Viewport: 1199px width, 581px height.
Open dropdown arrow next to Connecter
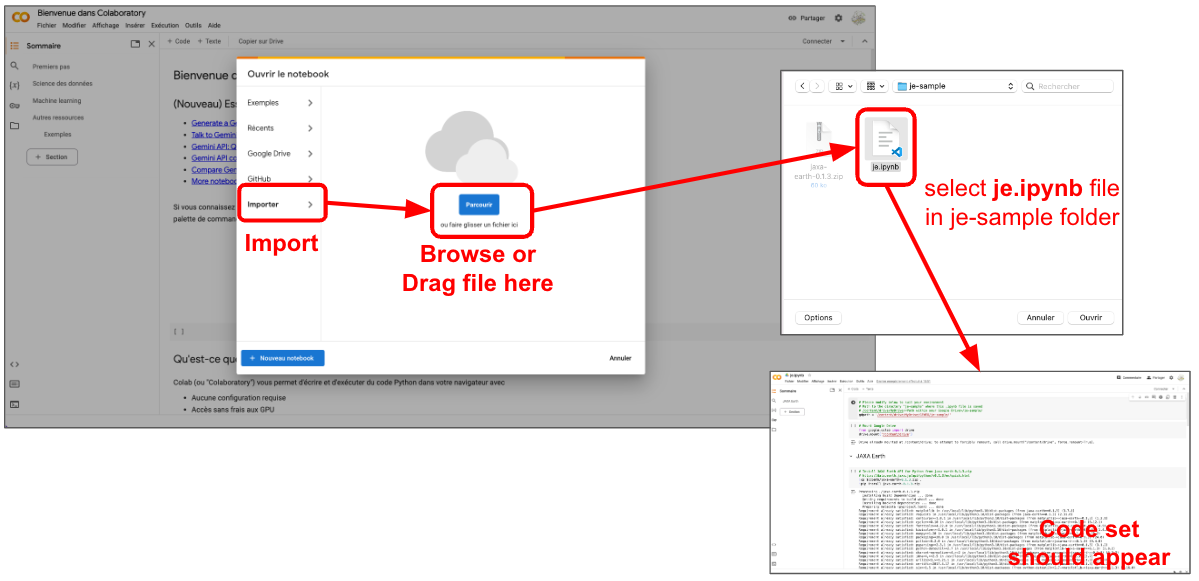pyautogui.click(x=843, y=41)
